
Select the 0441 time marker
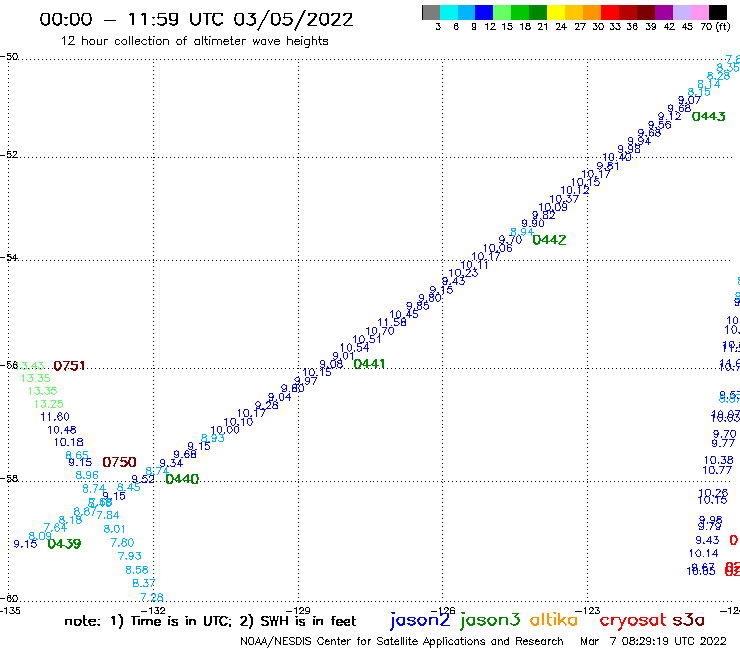[x=370, y=363]
